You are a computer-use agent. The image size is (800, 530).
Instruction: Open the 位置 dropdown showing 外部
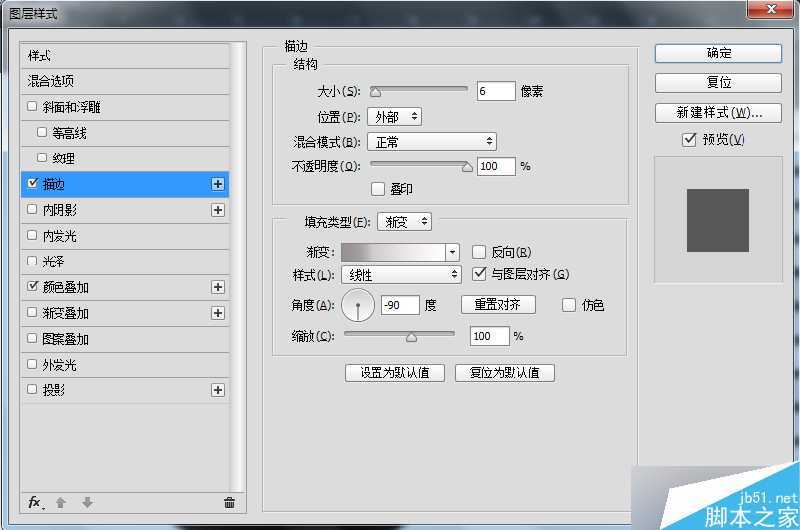click(394, 117)
